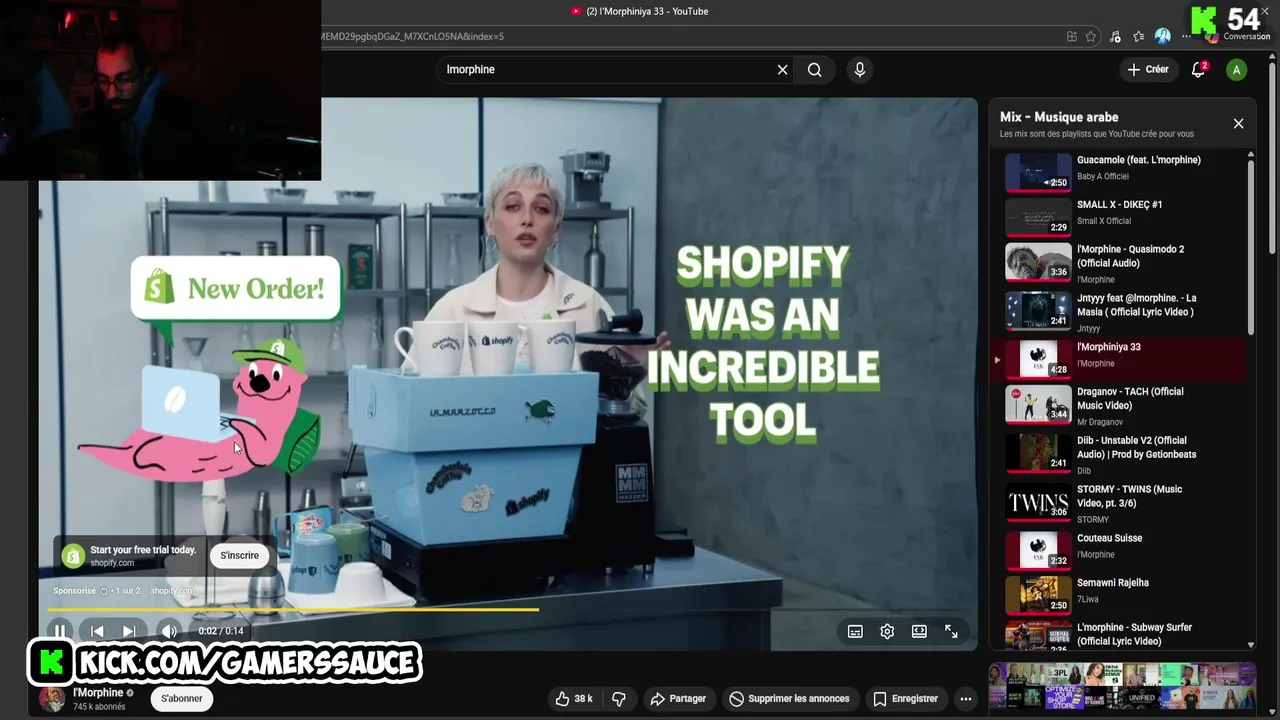Image resolution: width=1280 pixels, height=720 pixels.
Task: Open the player settings gear
Action: tap(887, 631)
